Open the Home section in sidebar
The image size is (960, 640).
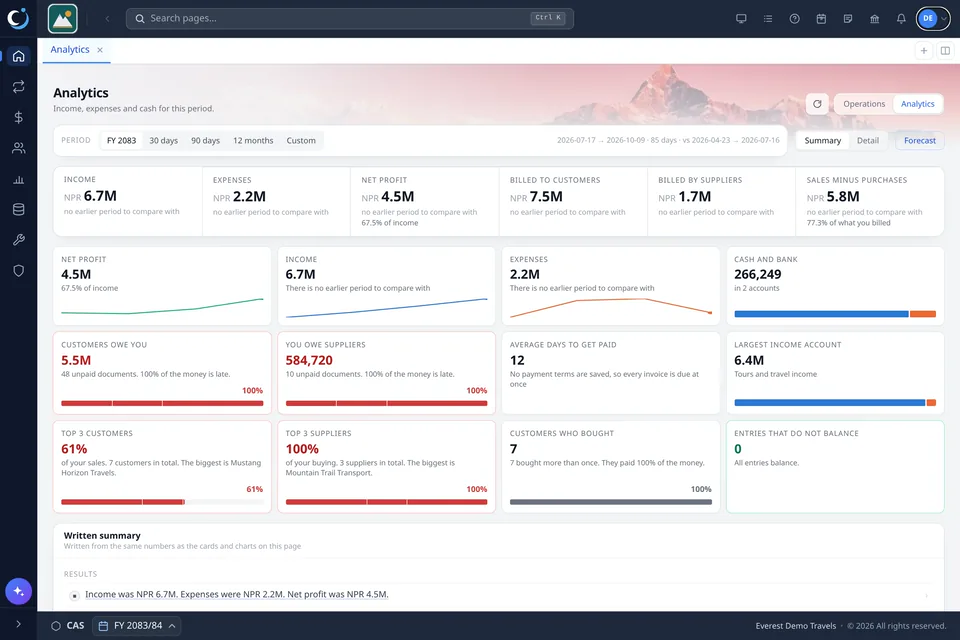point(18,56)
